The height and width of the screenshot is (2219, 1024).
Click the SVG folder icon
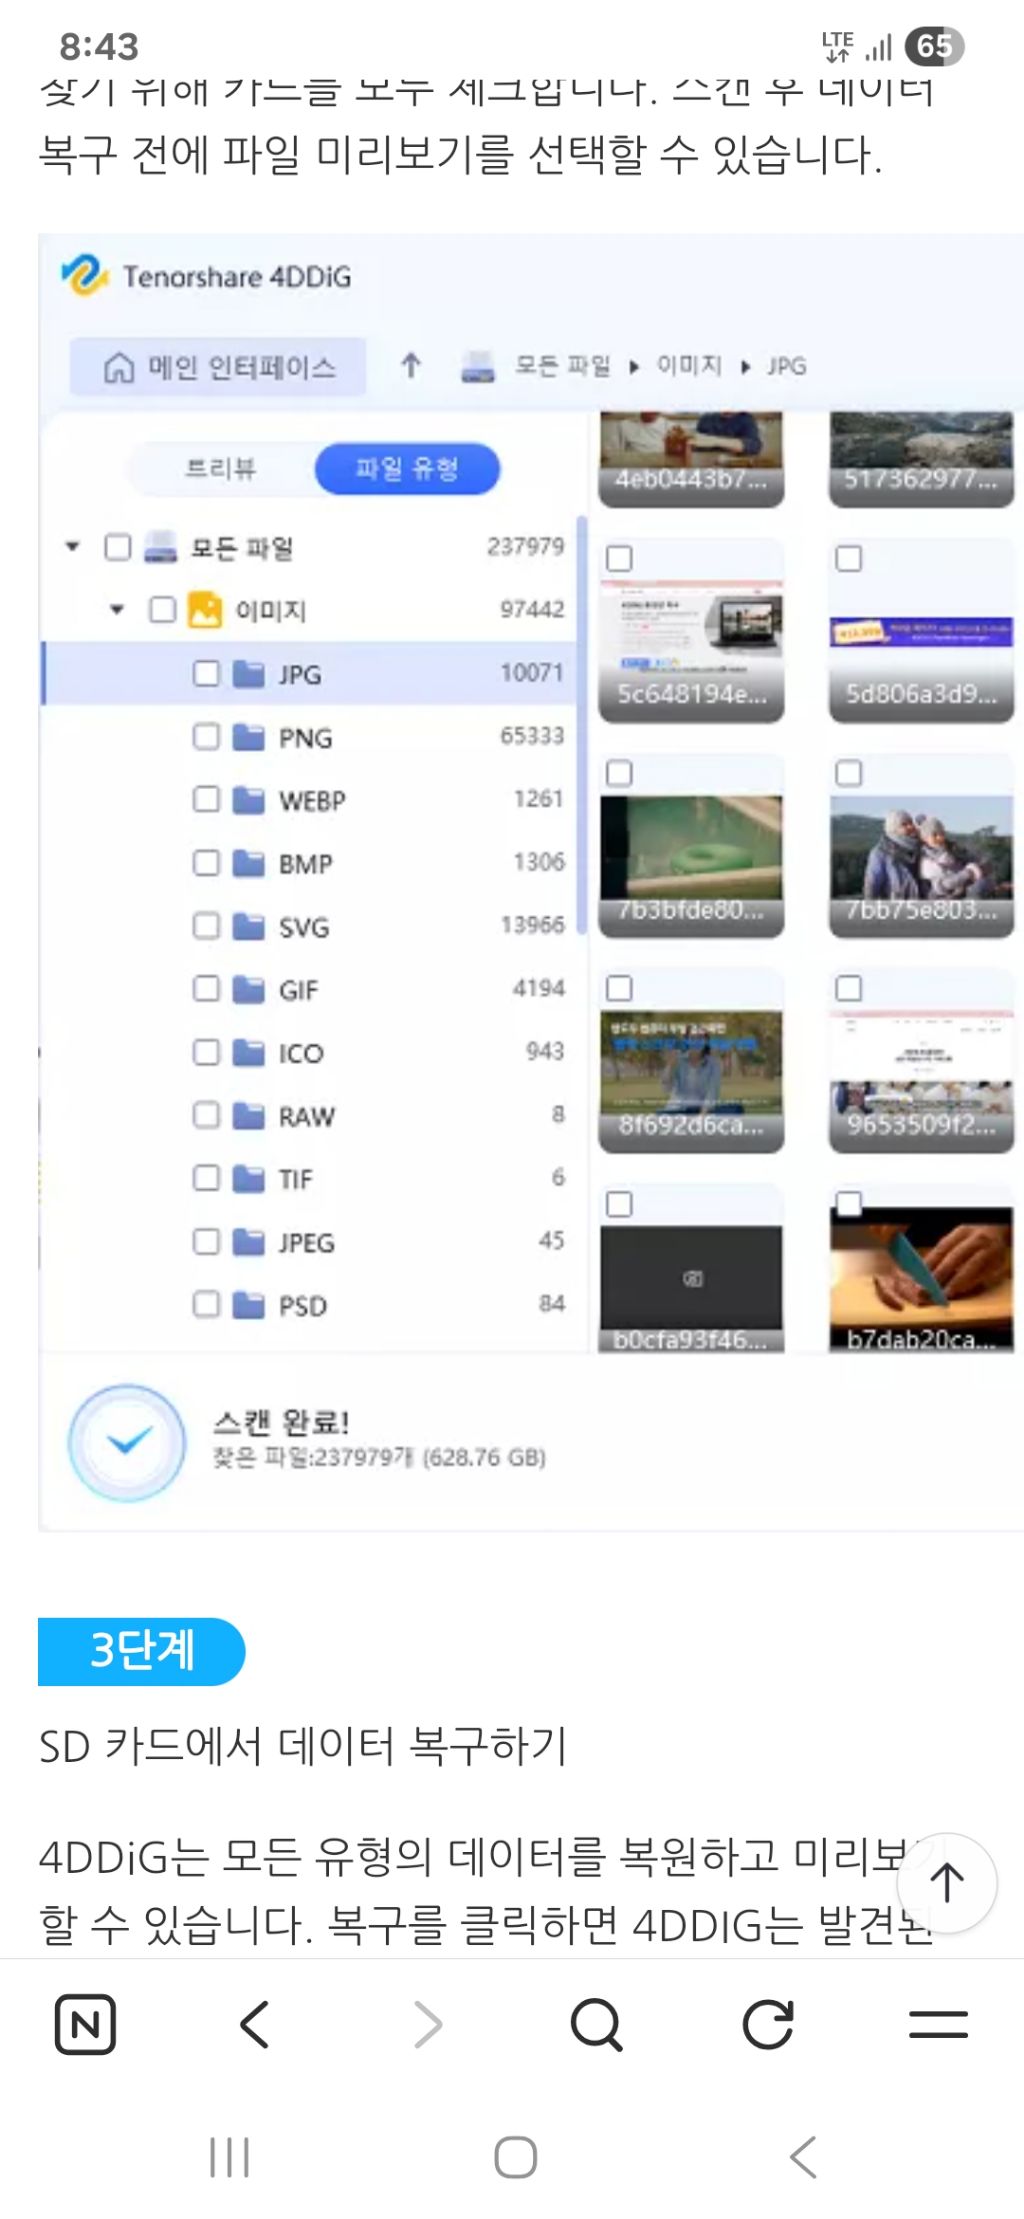pyautogui.click(x=248, y=926)
